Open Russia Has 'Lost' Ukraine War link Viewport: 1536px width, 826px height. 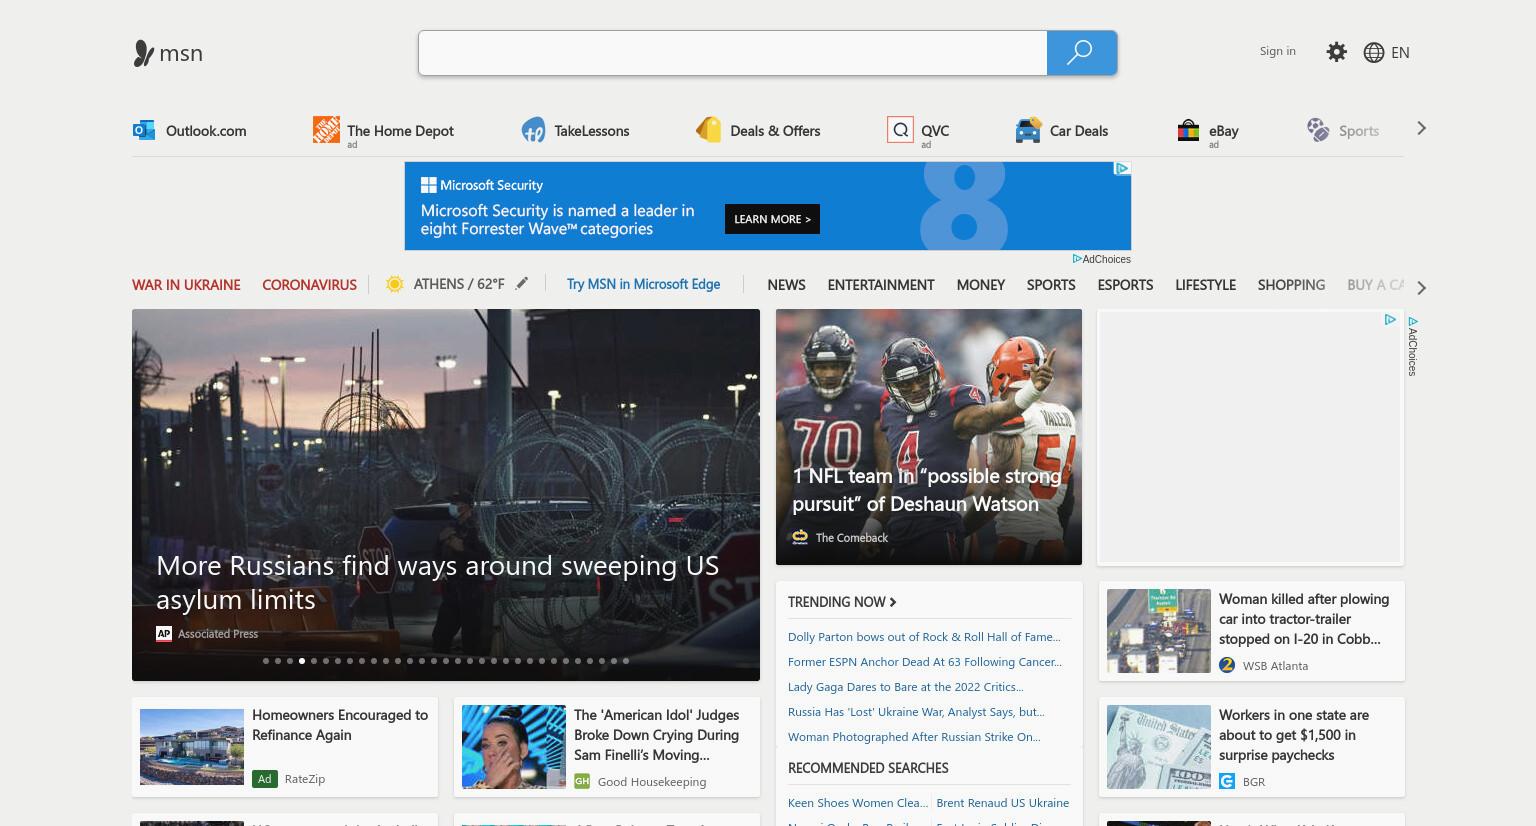[x=916, y=712]
